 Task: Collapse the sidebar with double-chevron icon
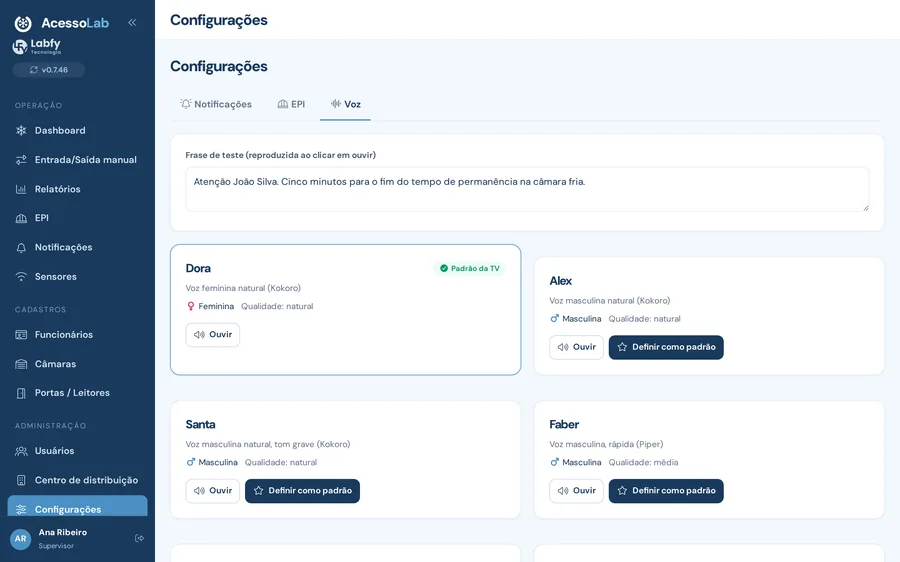[x=132, y=22]
